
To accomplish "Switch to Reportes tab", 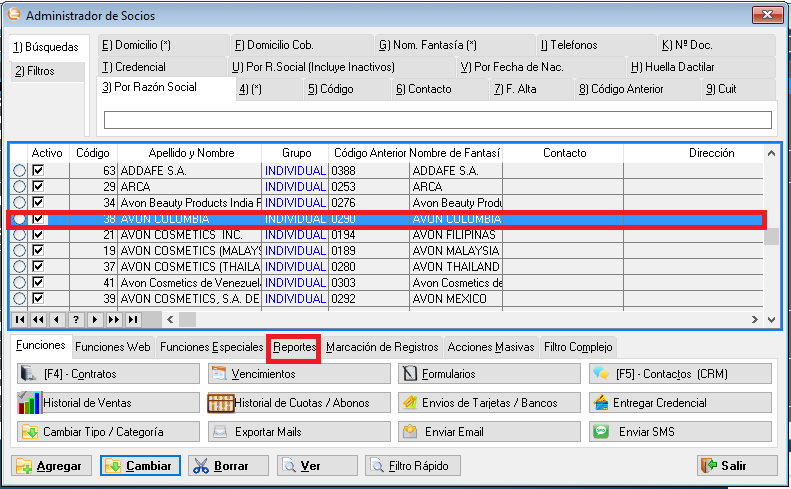I will [295, 348].
